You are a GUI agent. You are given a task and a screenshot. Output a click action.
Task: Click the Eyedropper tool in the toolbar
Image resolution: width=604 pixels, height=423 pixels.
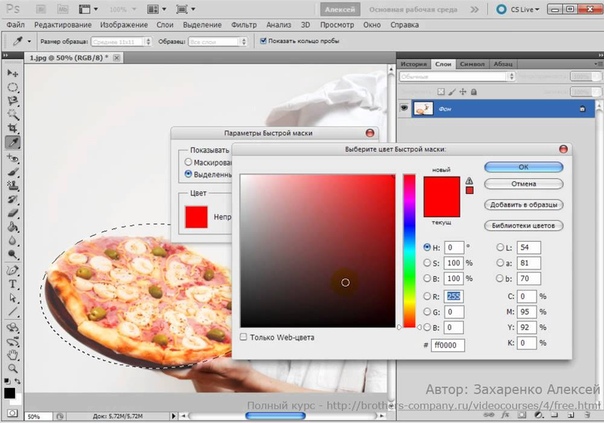(13, 142)
